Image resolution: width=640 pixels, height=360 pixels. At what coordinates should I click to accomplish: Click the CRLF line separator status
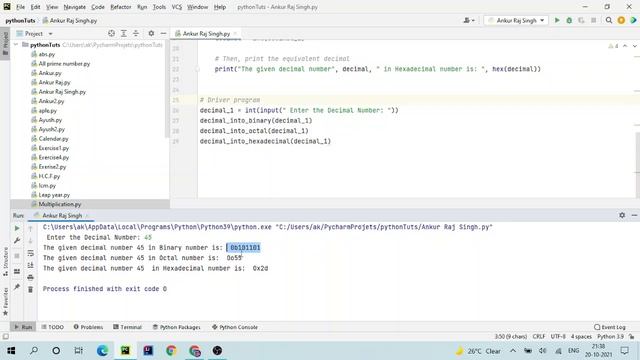point(539,337)
